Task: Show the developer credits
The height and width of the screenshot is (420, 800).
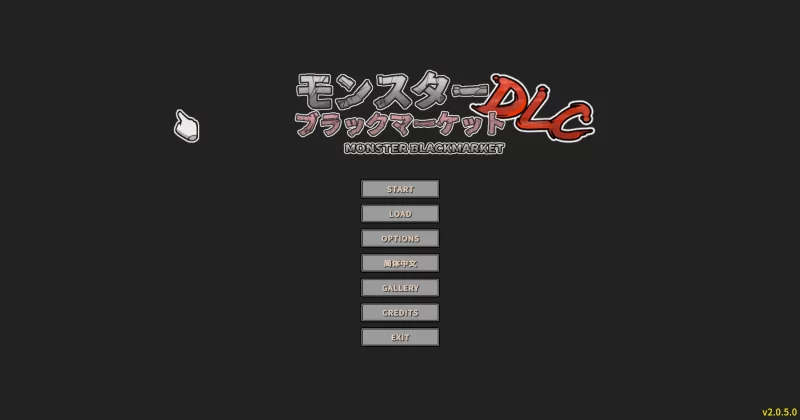Action: coord(400,313)
